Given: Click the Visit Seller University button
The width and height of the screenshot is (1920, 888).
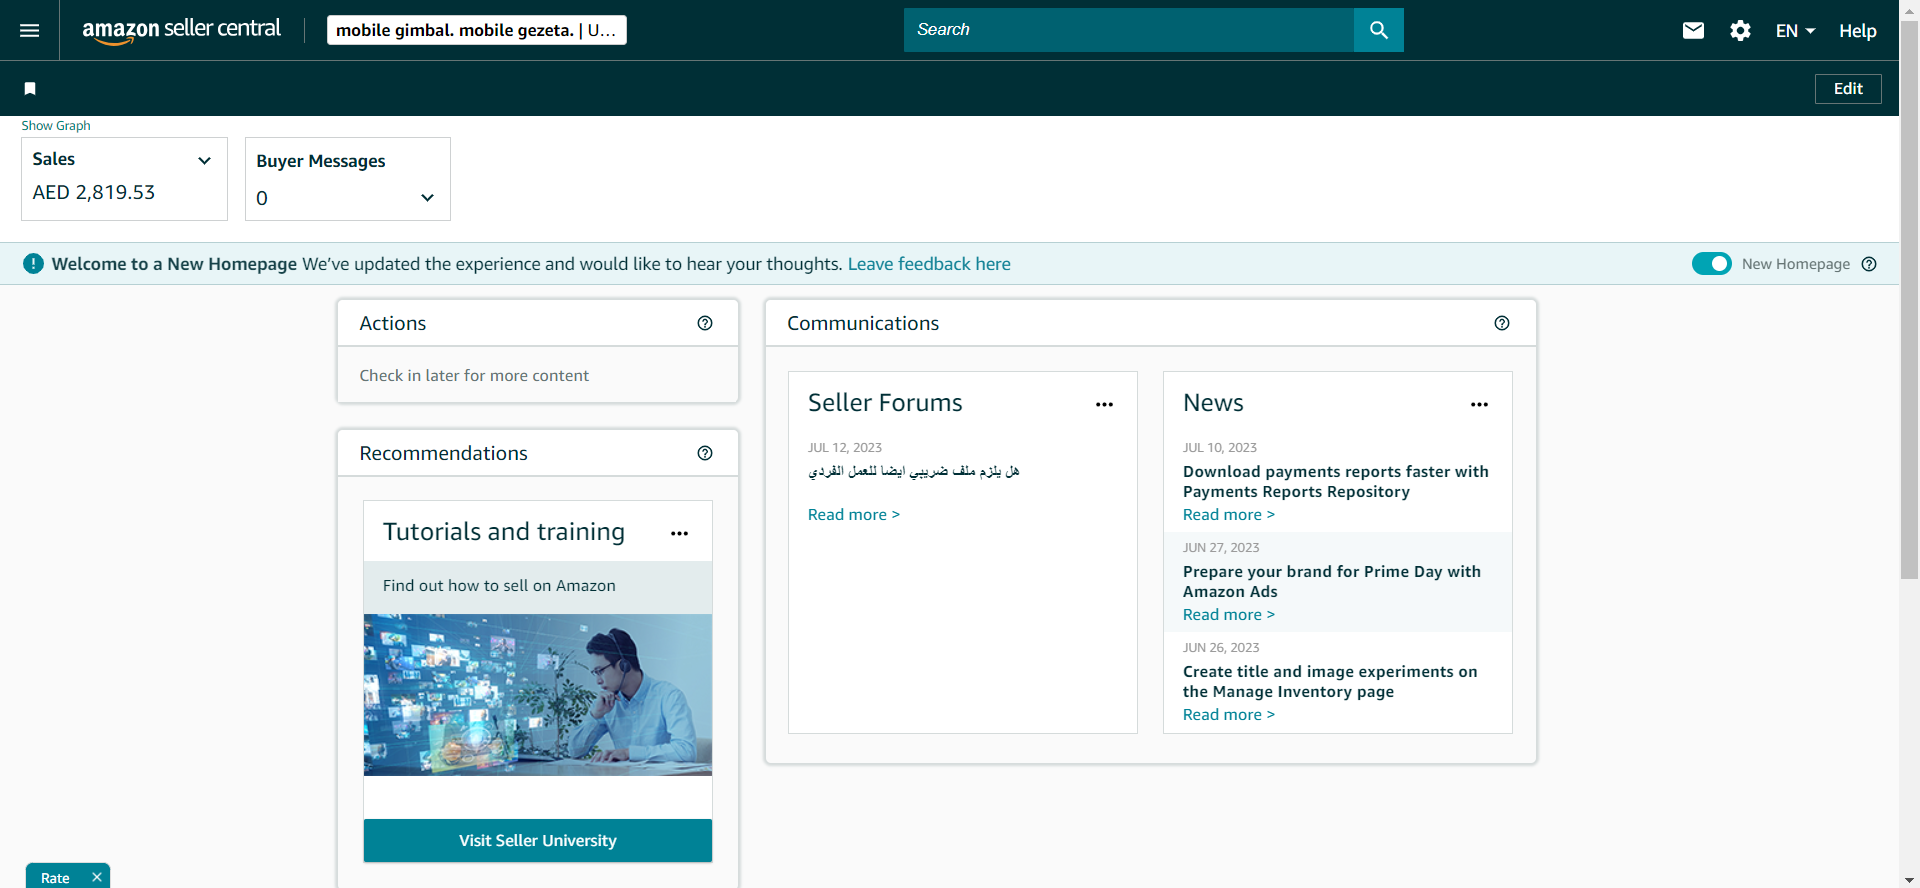Looking at the screenshot, I should coord(537,840).
